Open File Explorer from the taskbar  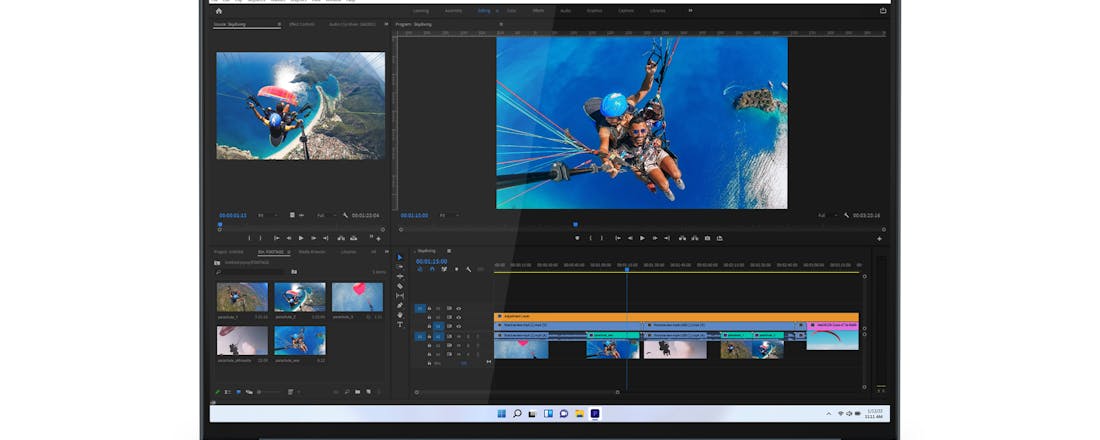coord(579,413)
